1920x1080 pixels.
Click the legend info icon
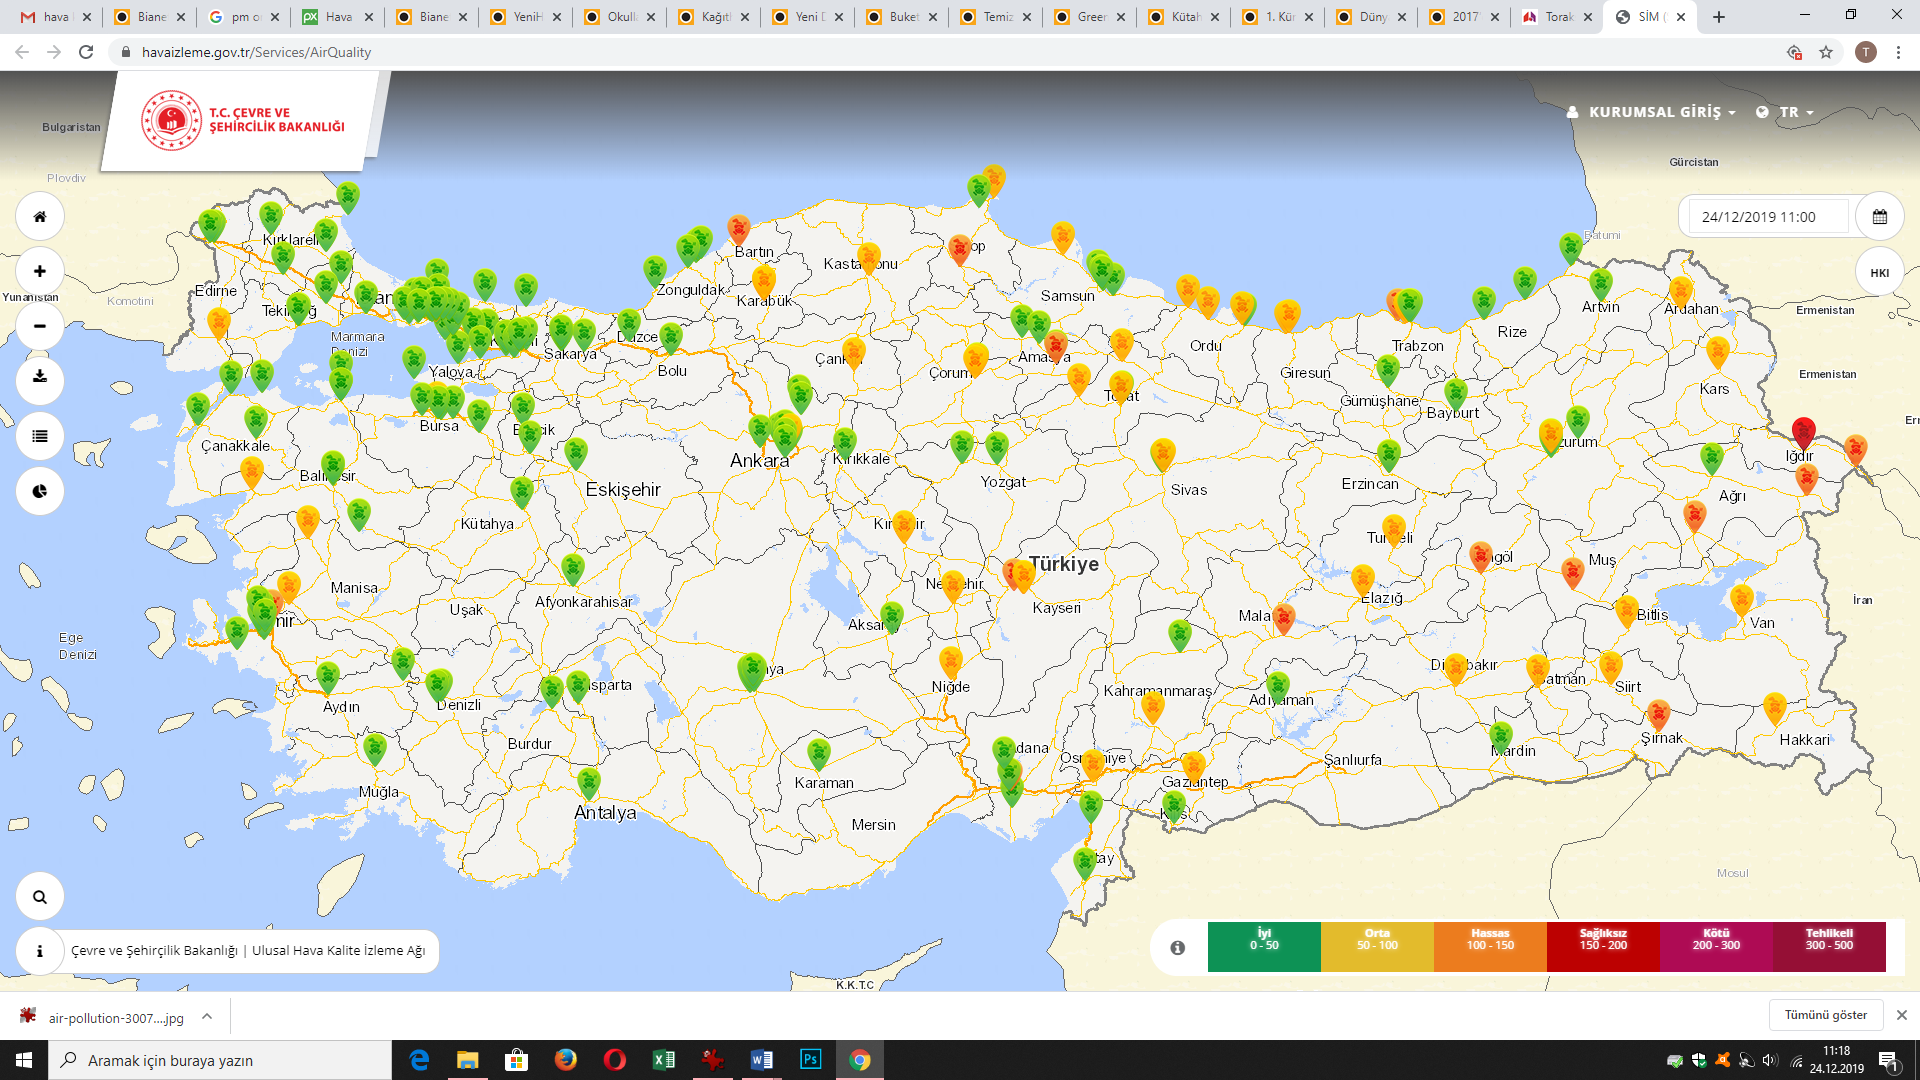point(1178,947)
